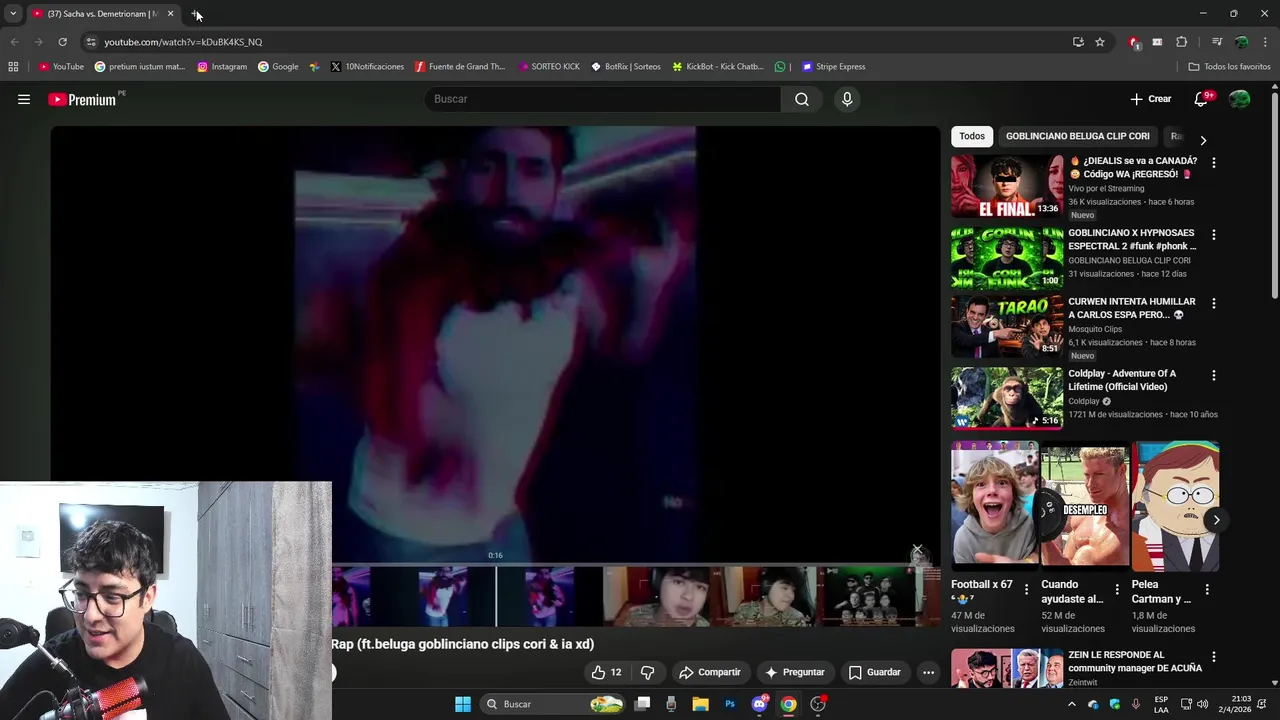
Task: Open Stripe Express bookmark
Action: pos(834,67)
